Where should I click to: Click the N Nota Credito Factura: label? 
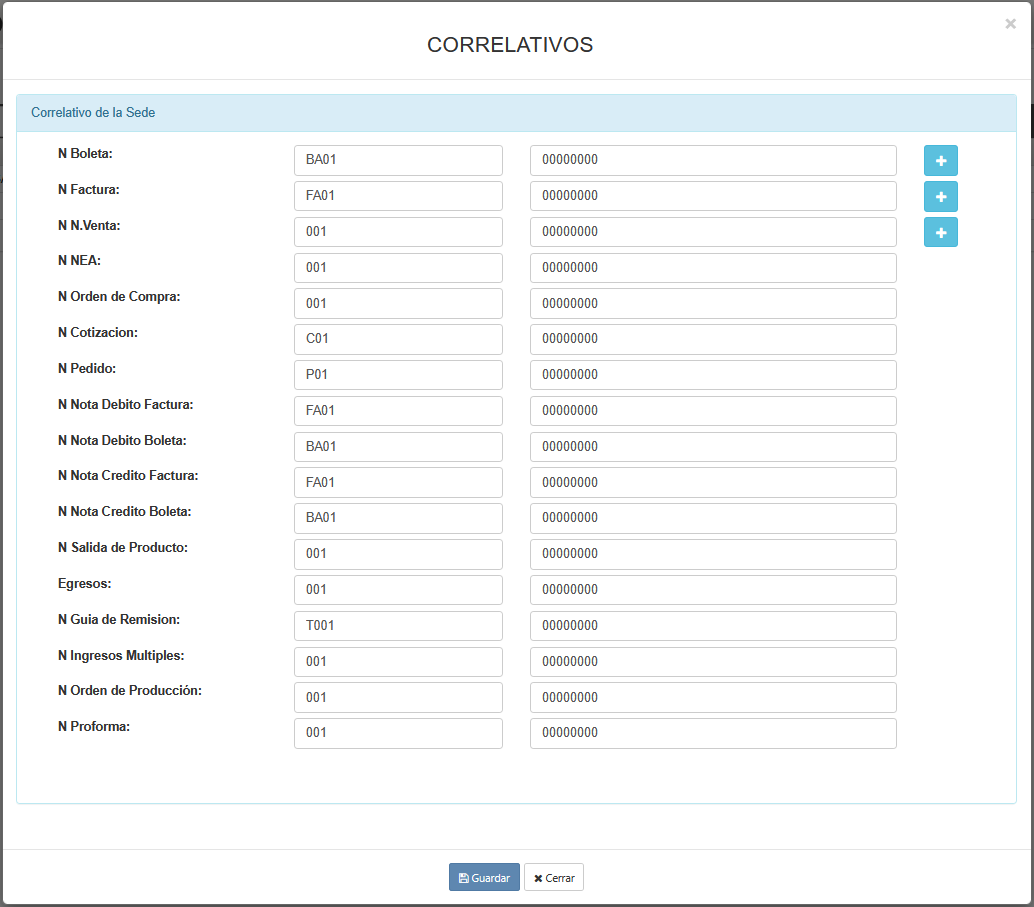click(128, 476)
